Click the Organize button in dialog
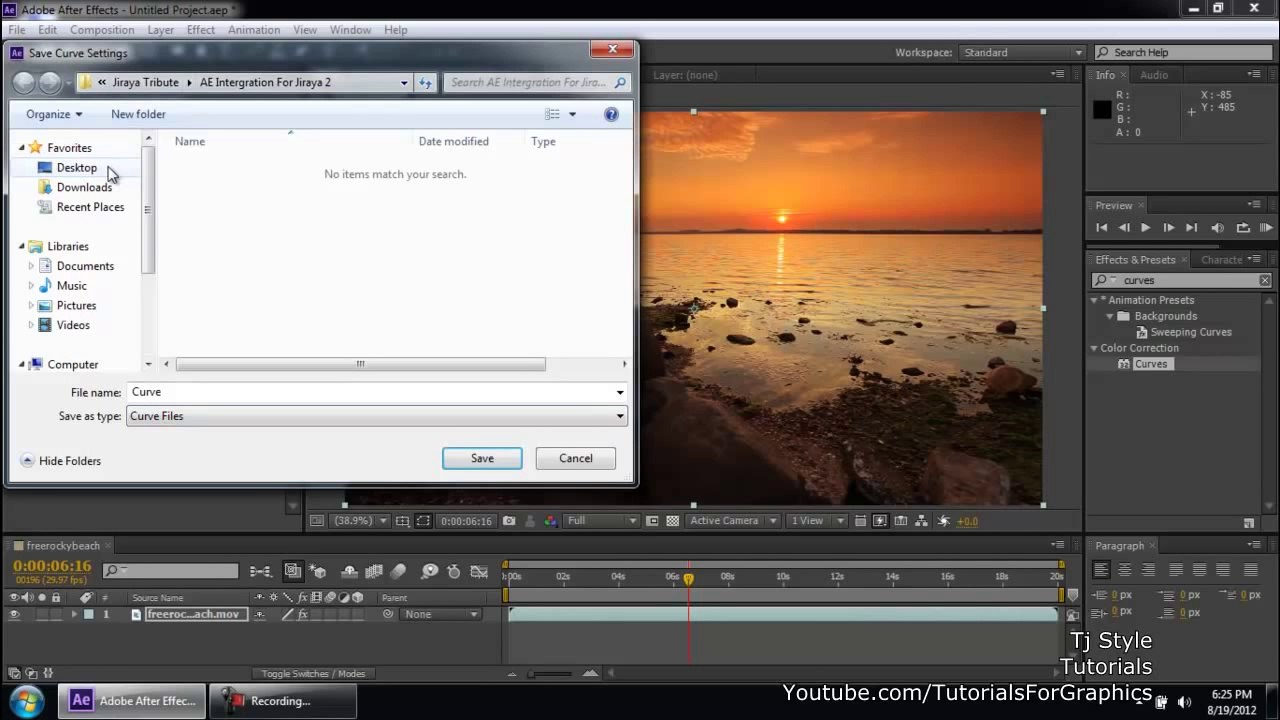 [54, 114]
